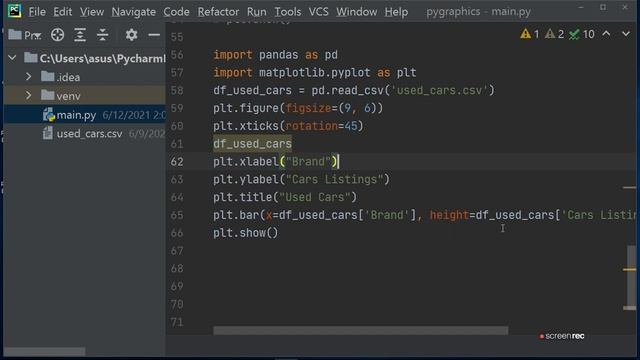Collapse the C:\Users\asus project root
The width and height of the screenshot is (640, 360).
click(12, 58)
